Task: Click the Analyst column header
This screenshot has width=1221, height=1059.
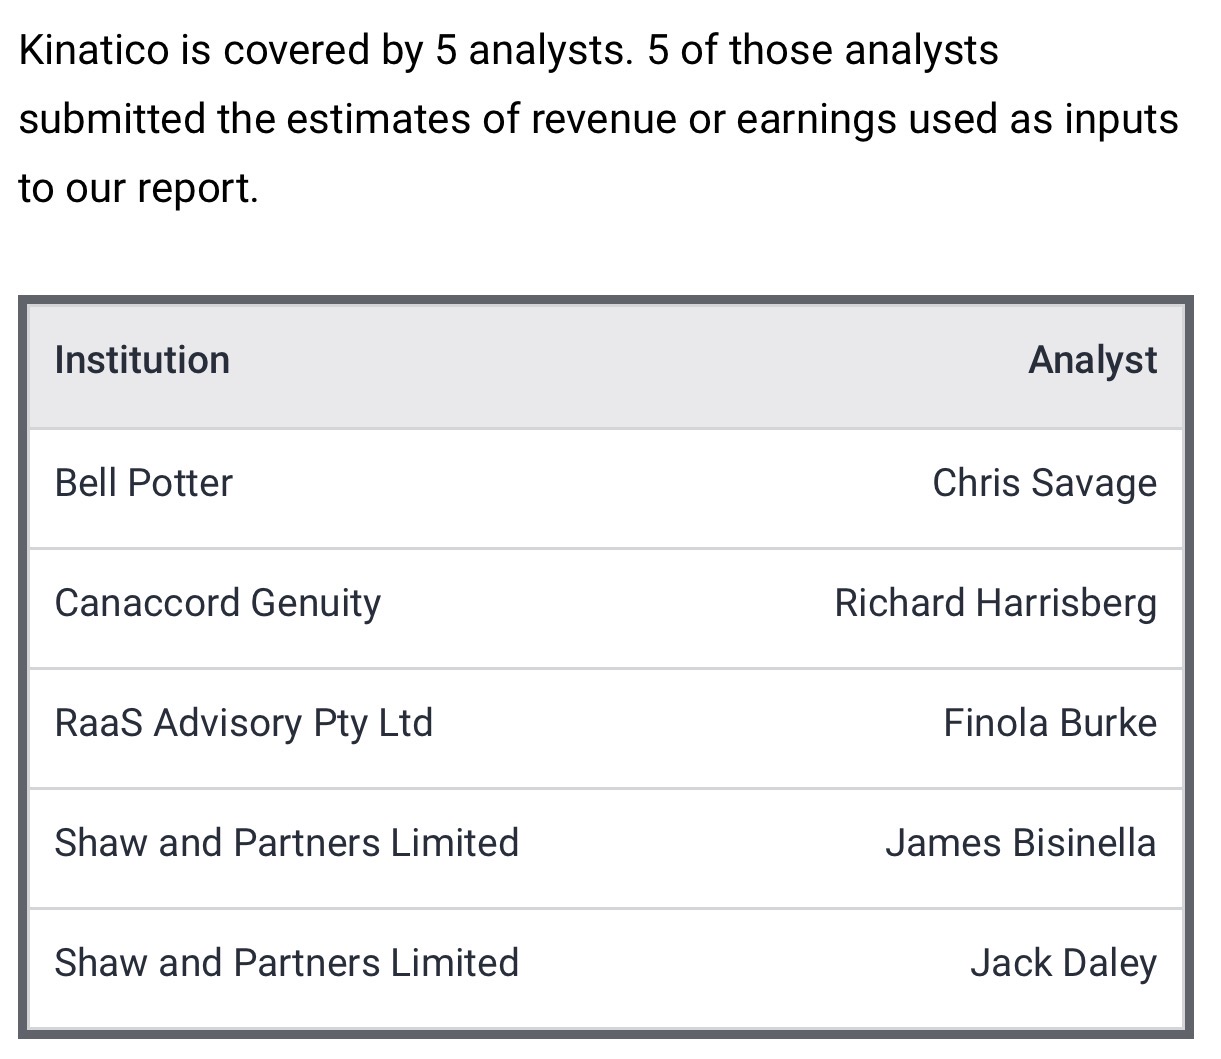Action: click(1092, 360)
